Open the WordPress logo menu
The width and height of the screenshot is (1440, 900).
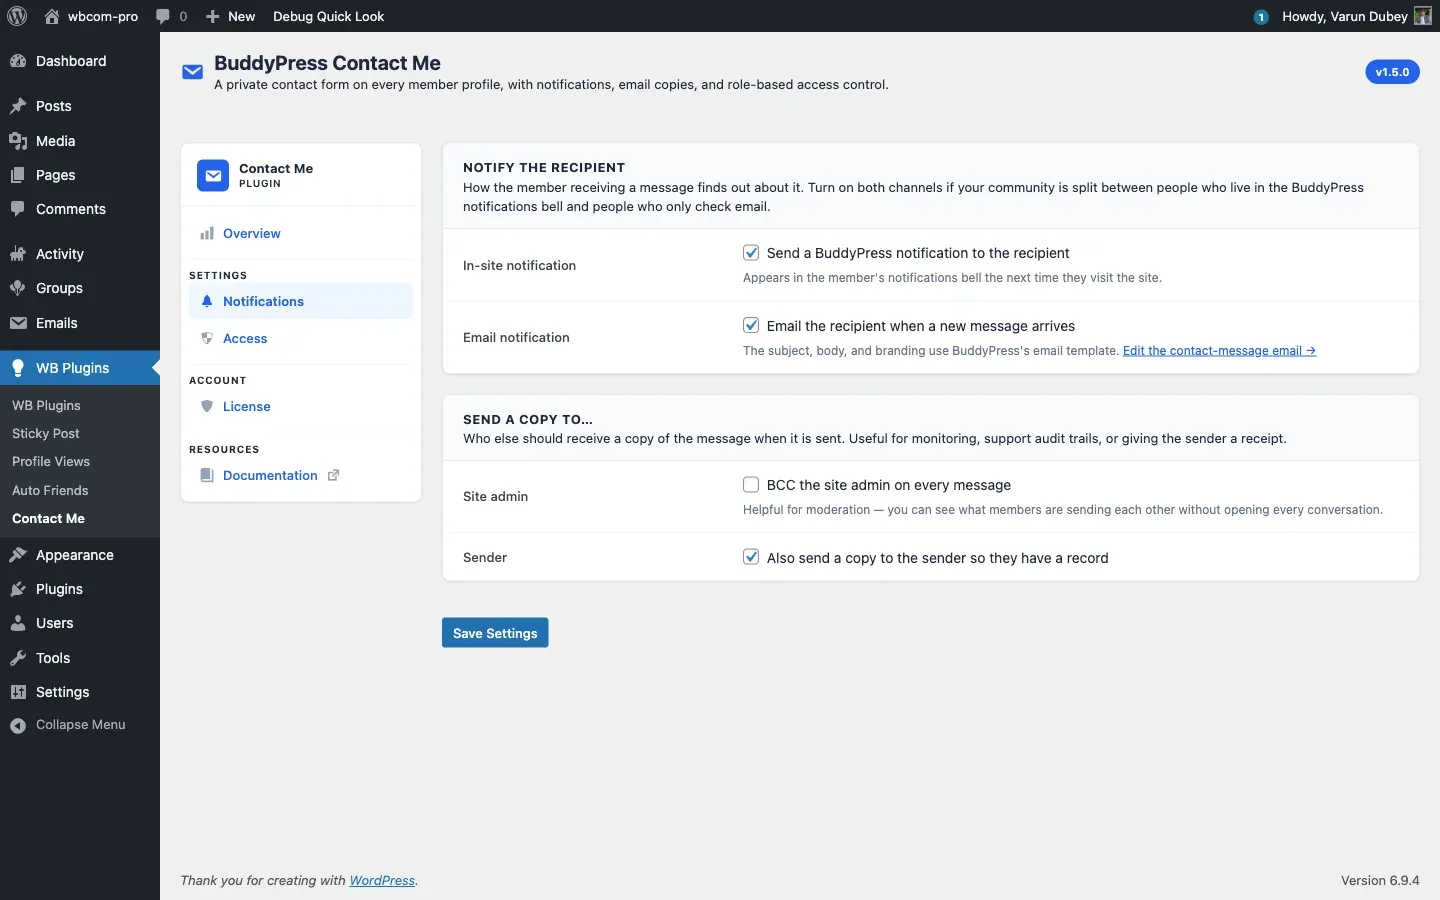pos(17,16)
